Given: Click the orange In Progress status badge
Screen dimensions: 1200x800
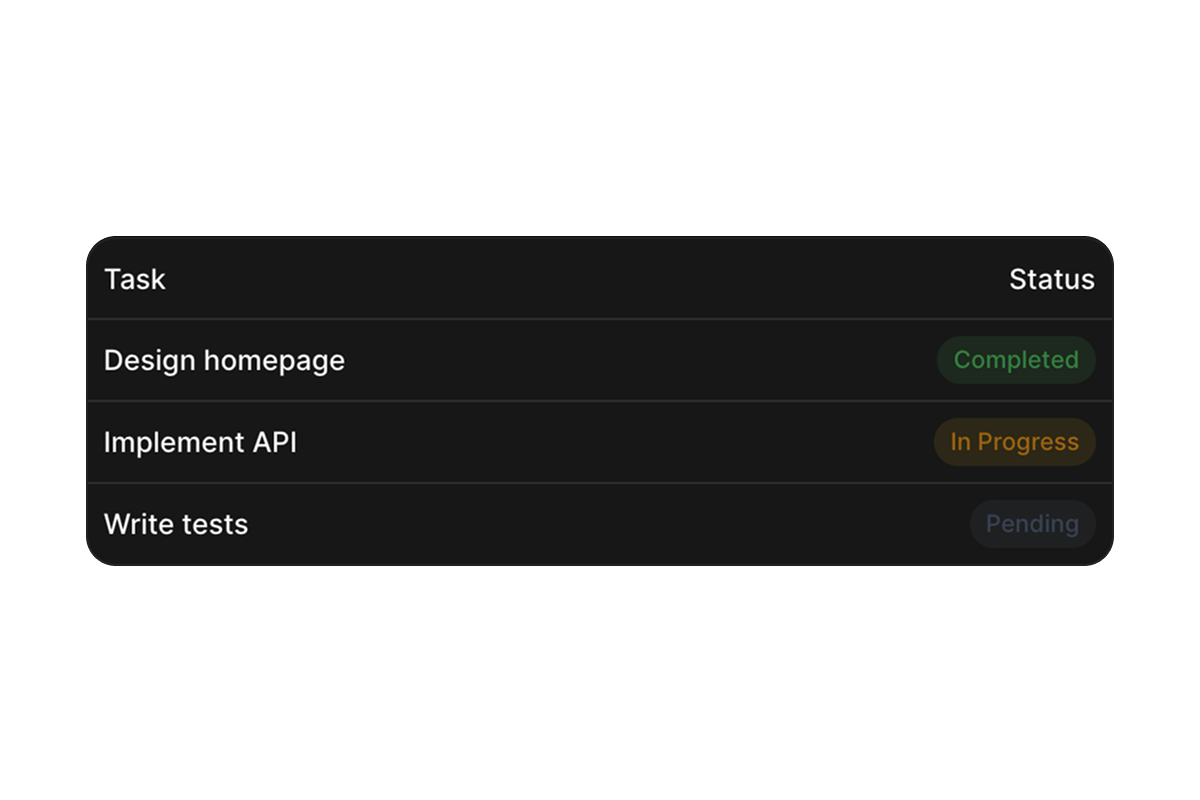Looking at the screenshot, I should [1014, 442].
